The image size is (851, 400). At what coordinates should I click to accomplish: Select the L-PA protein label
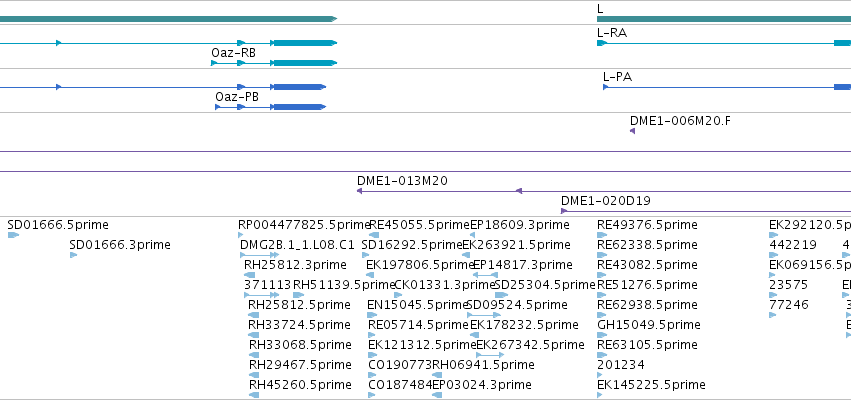tap(618, 77)
